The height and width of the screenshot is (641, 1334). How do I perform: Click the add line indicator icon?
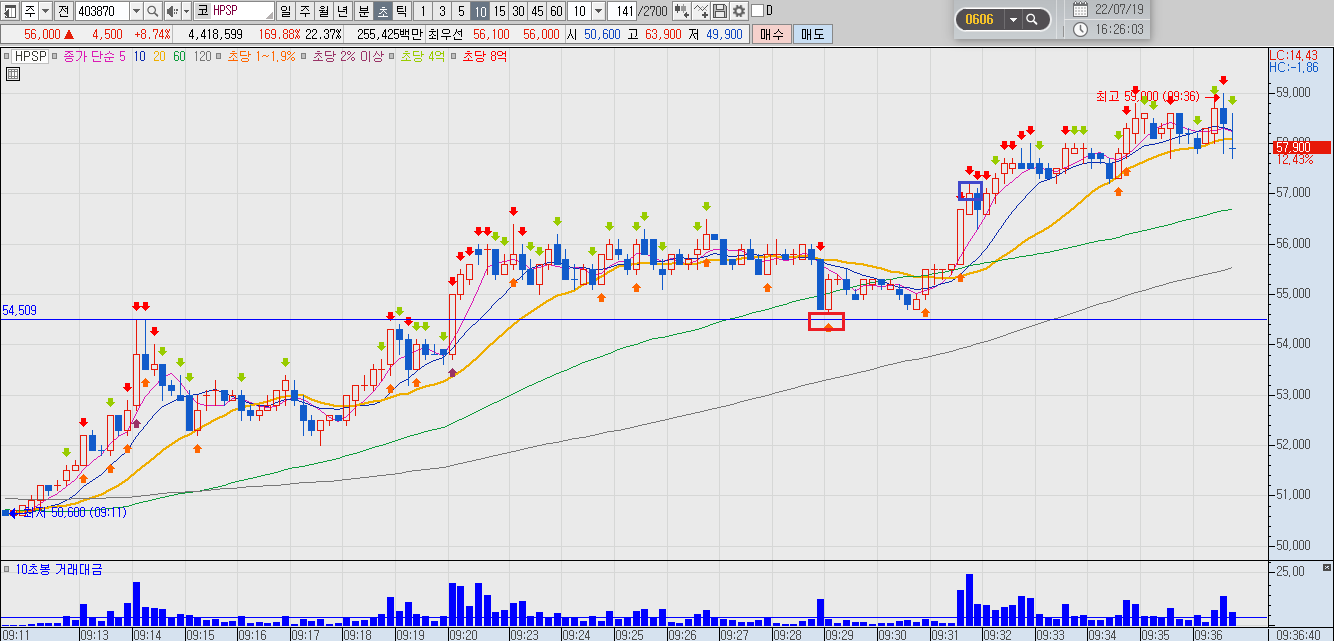[x=700, y=11]
